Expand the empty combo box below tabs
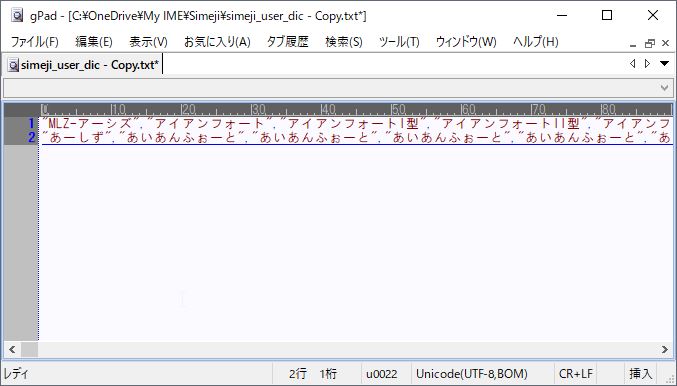 pyautogui.click(x=664, y=88)
